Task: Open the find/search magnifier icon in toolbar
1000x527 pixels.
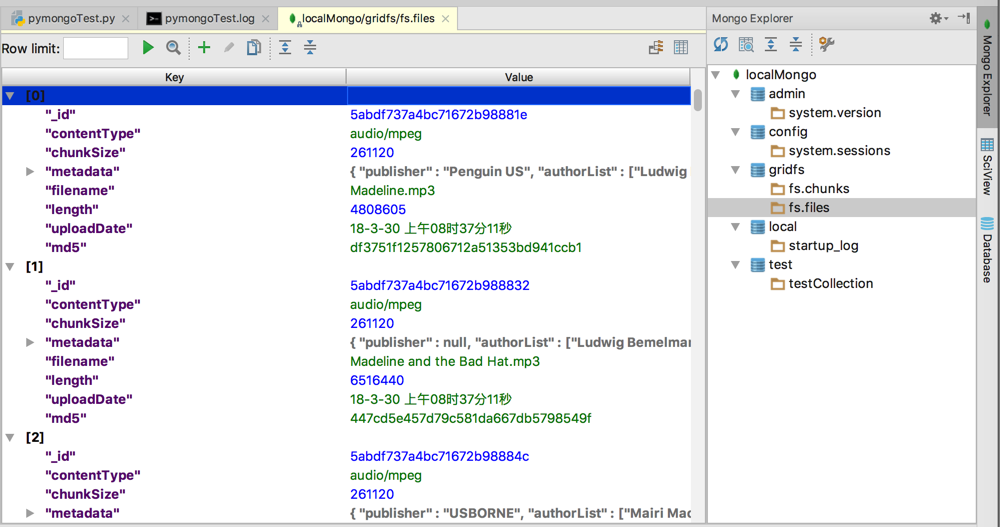Action: click(x=173, y=48)
